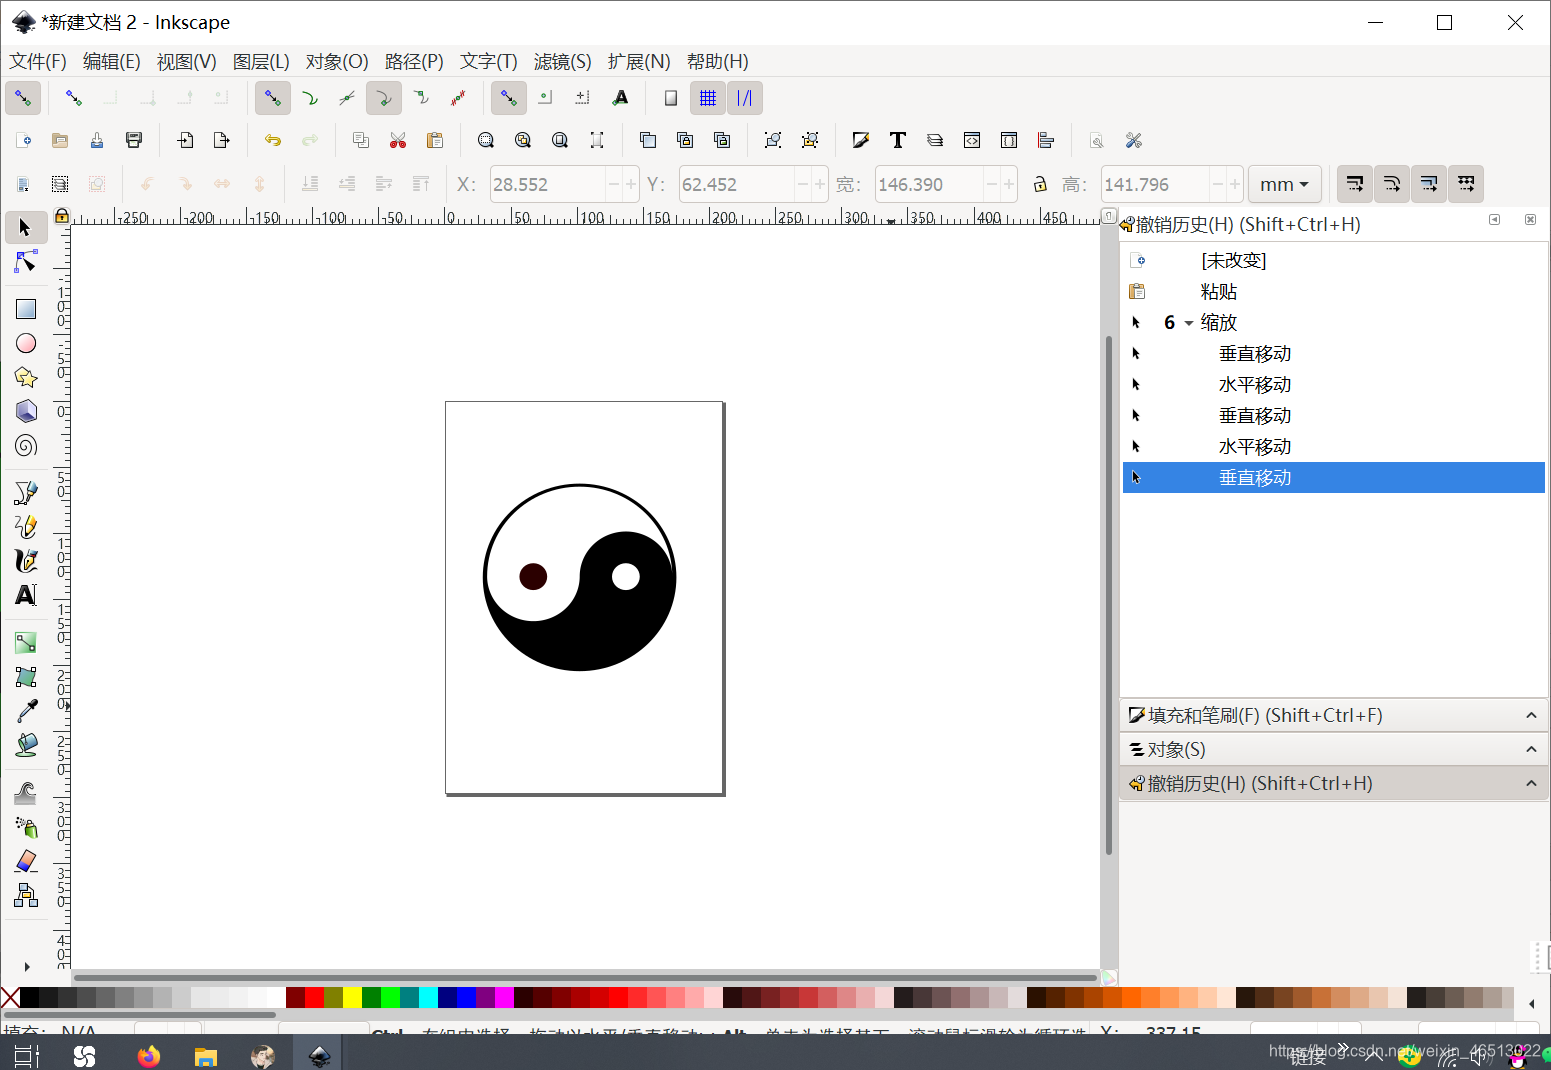Open File Explorer from the taskbar
Image resolution: width=1551 pixels, height=1070 pixels.
pos(206,1055)
